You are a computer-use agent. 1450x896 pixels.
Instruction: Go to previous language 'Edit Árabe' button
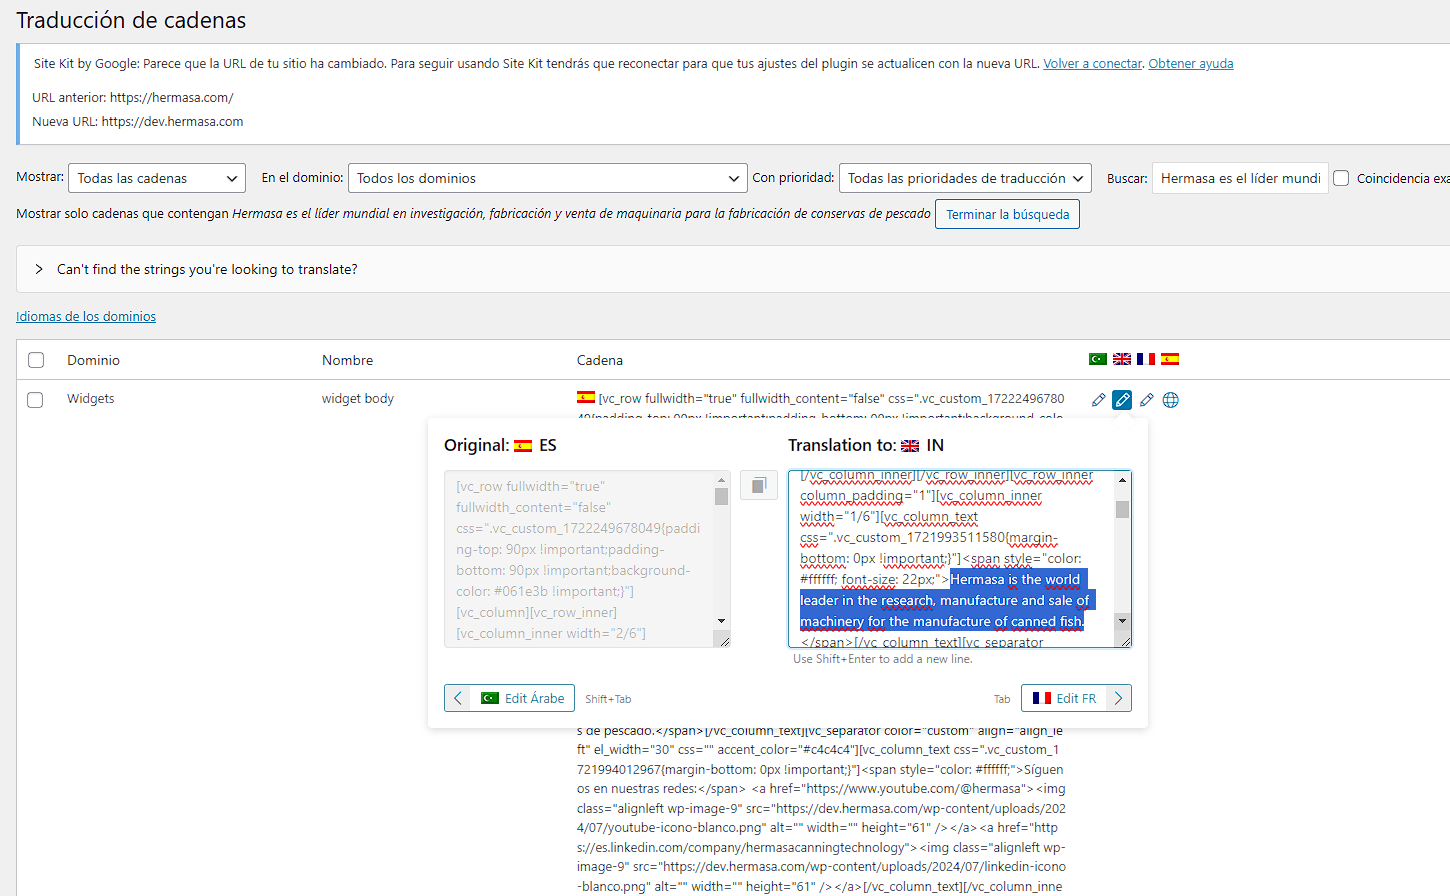pyautogui.click(x=509, y=698)
